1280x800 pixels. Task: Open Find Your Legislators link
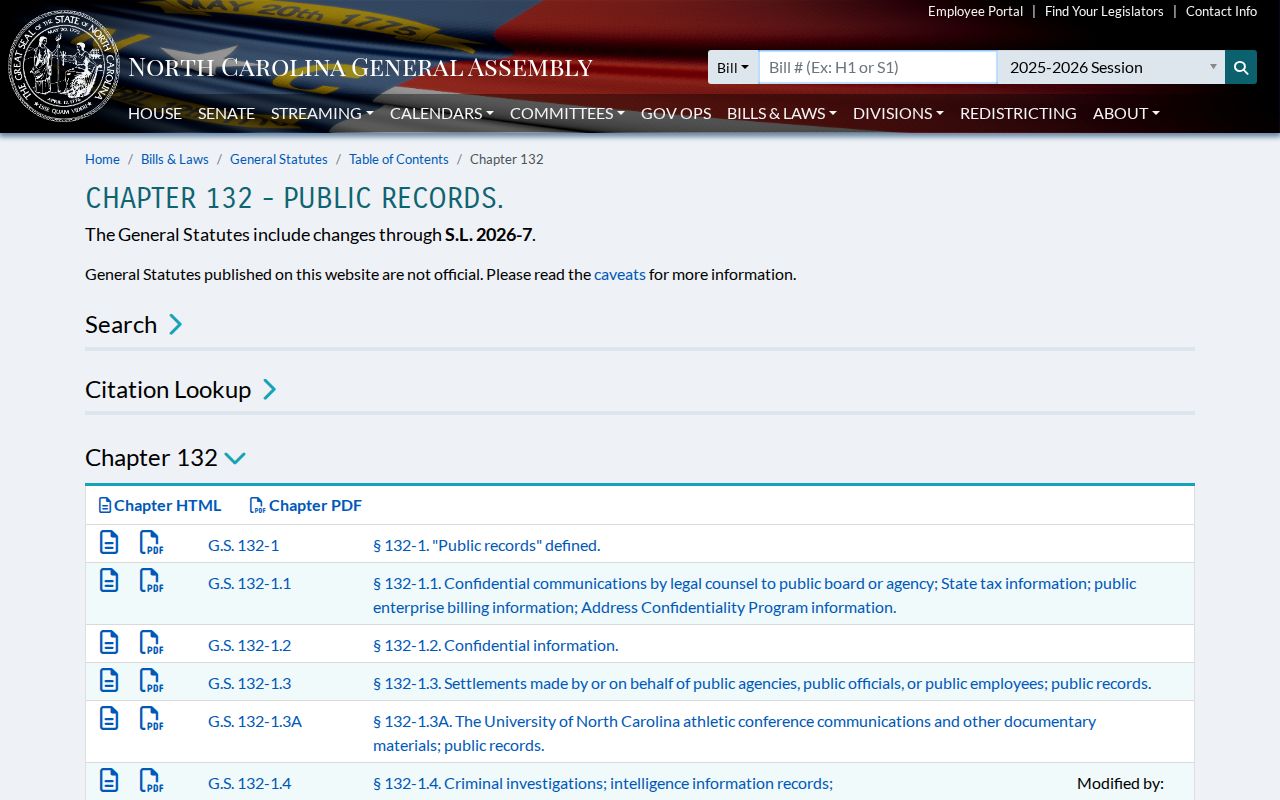click(1104, 11)
